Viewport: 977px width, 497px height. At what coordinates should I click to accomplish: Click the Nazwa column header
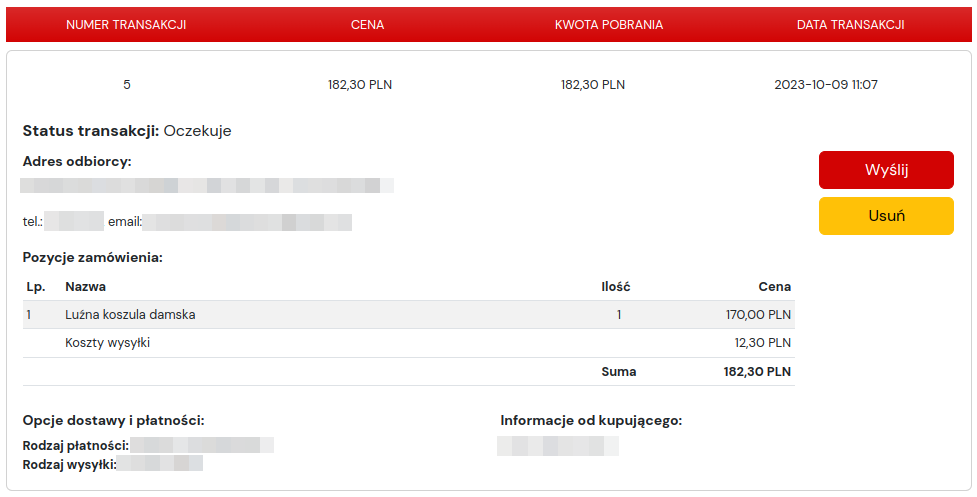click(x=85, y=287)
